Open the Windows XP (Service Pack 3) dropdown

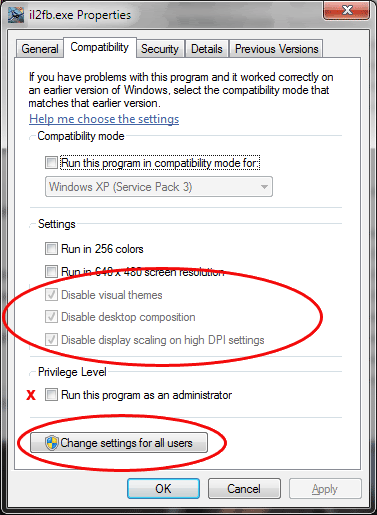click(159, 187)
